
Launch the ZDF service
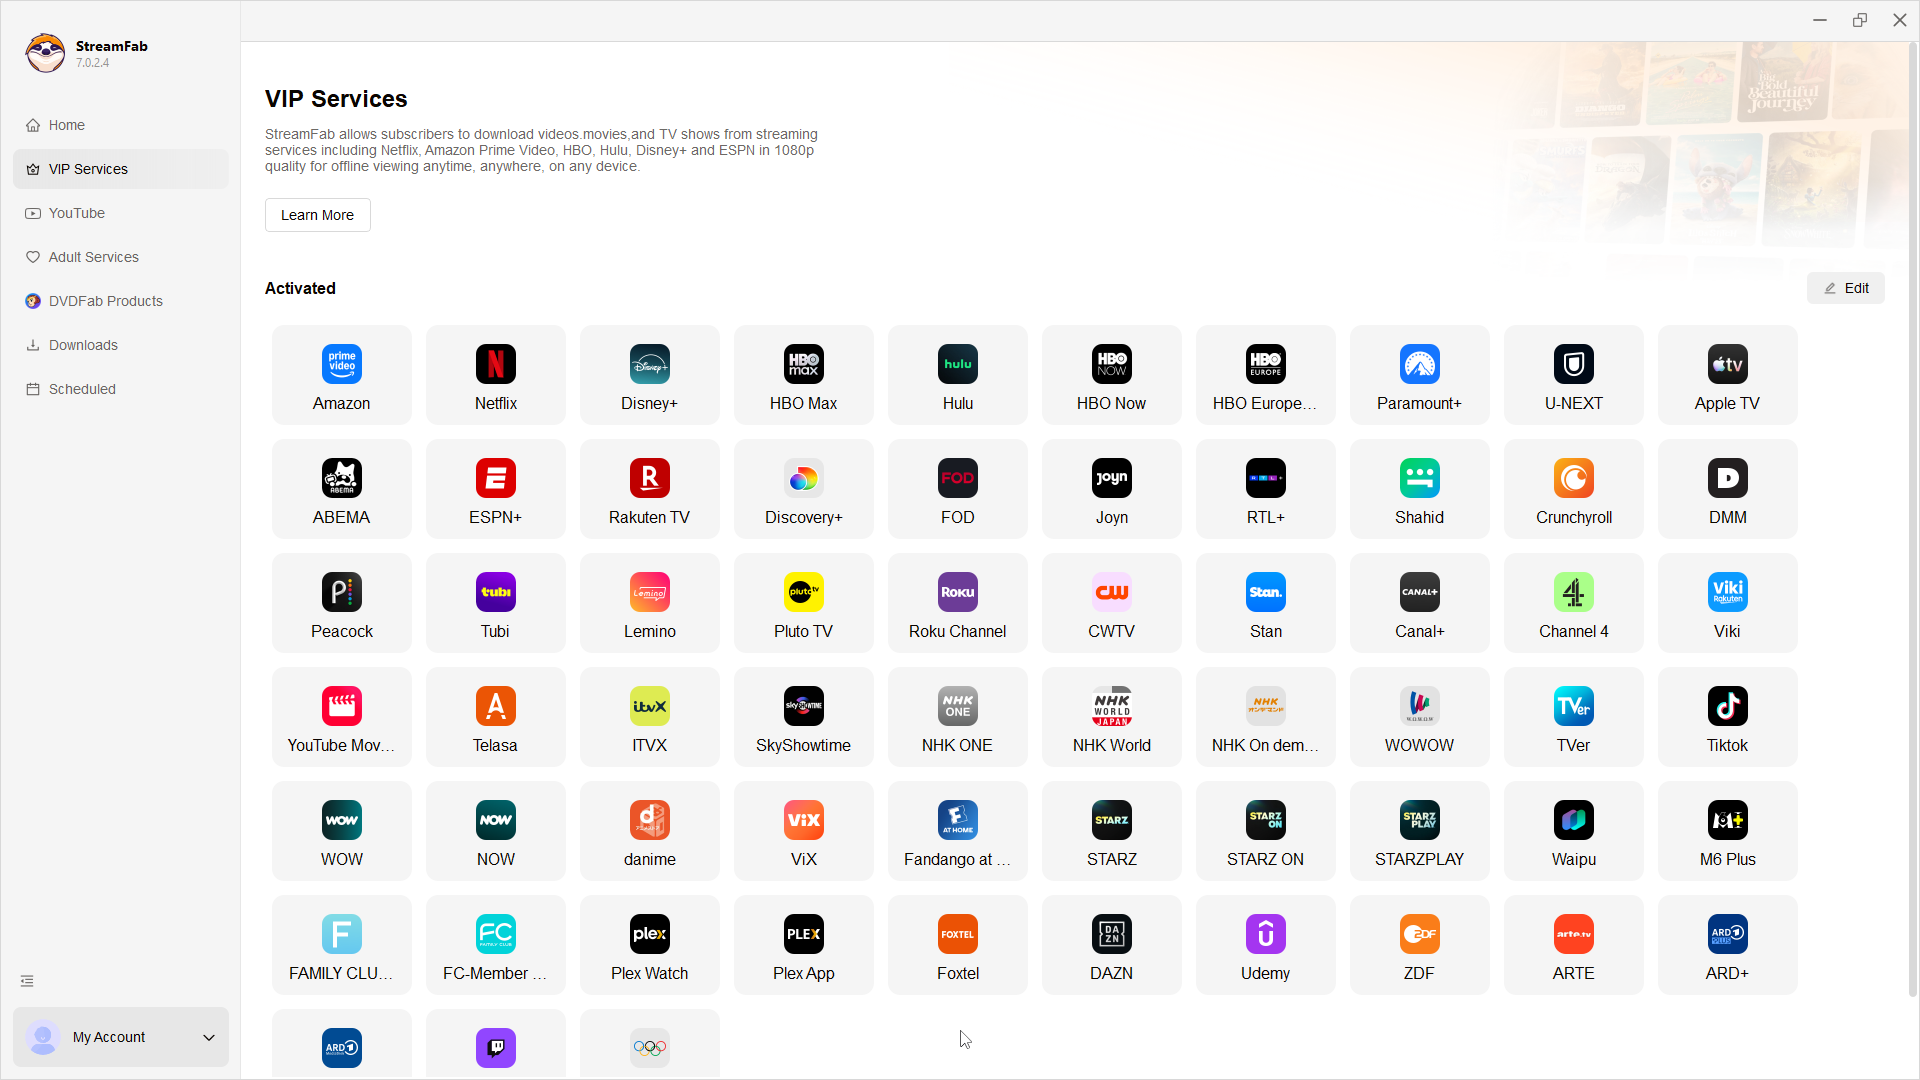click(x=1420, y=945)
